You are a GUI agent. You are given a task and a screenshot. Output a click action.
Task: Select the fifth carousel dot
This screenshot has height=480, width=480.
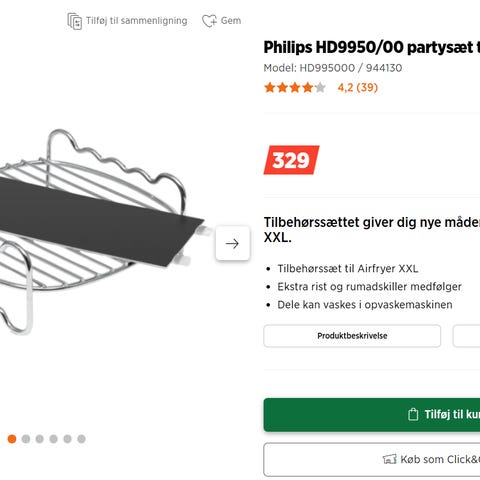(x=68, y=439)
